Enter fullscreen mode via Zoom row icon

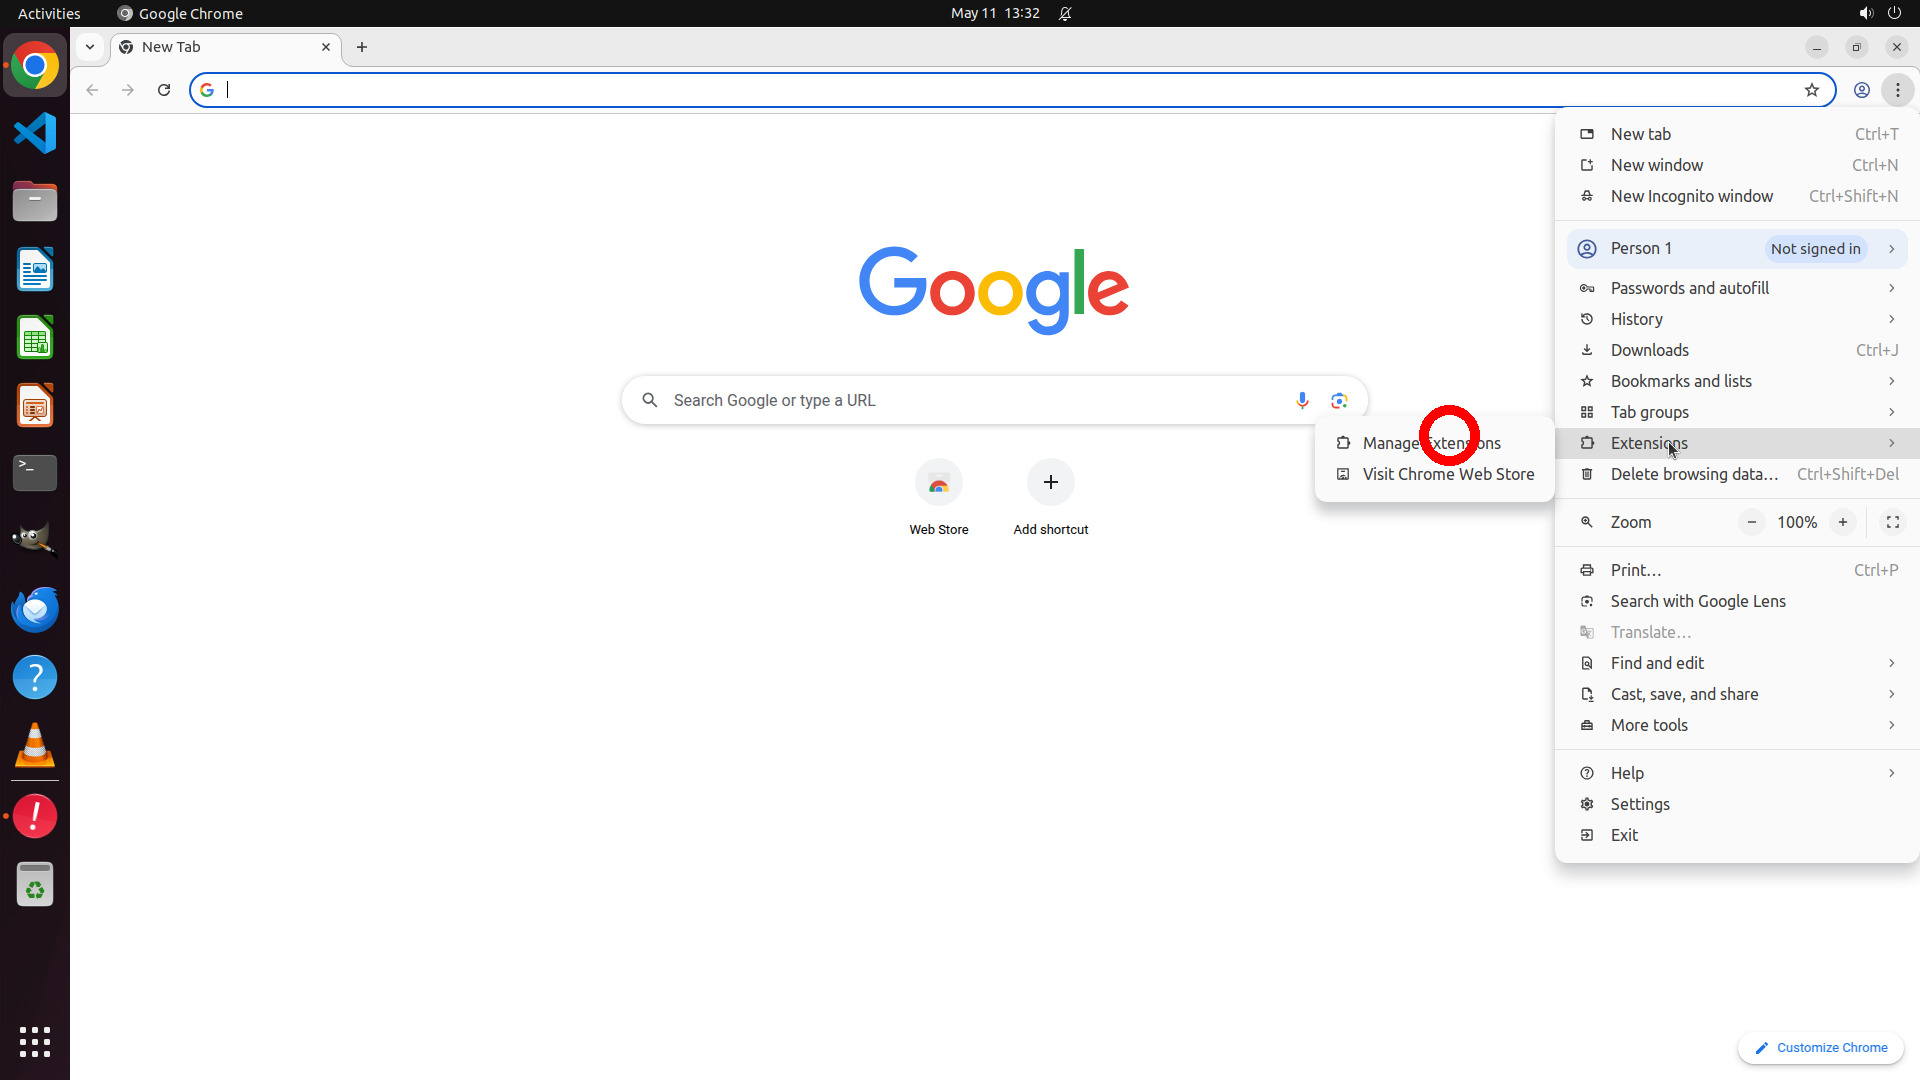(1892, 522)
